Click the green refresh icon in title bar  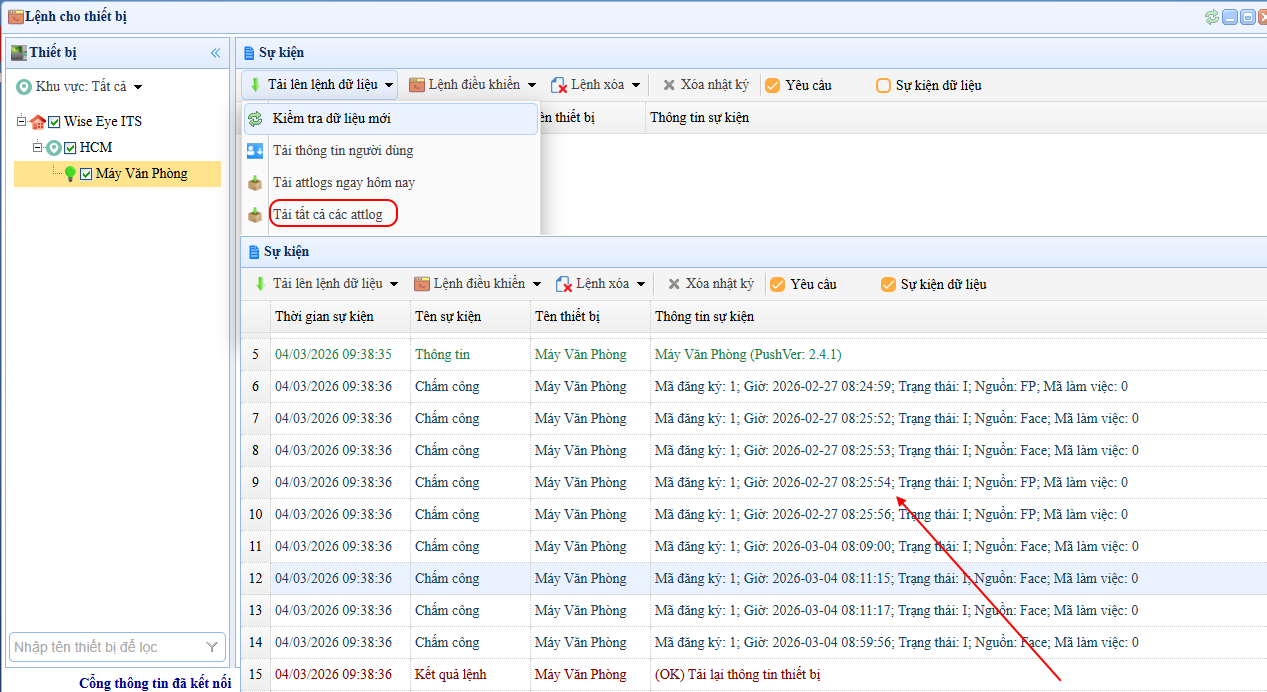pyautogui.click(x=1212, y=16)
